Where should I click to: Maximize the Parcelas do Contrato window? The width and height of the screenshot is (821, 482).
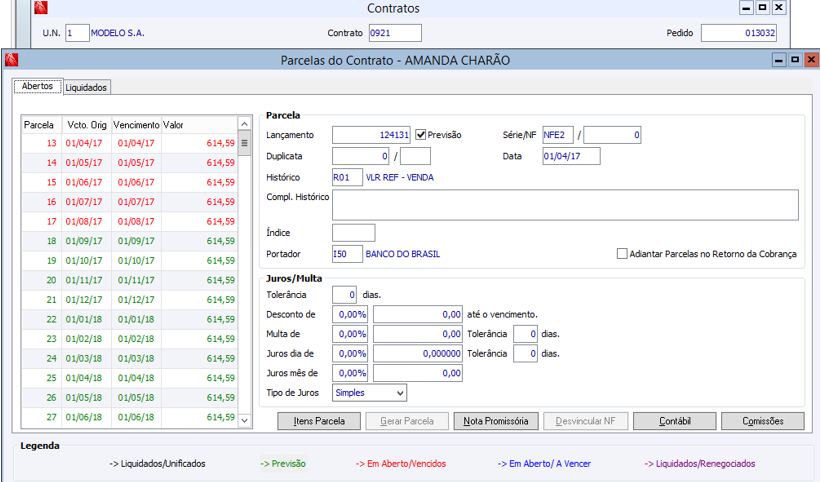click(794, 60)
